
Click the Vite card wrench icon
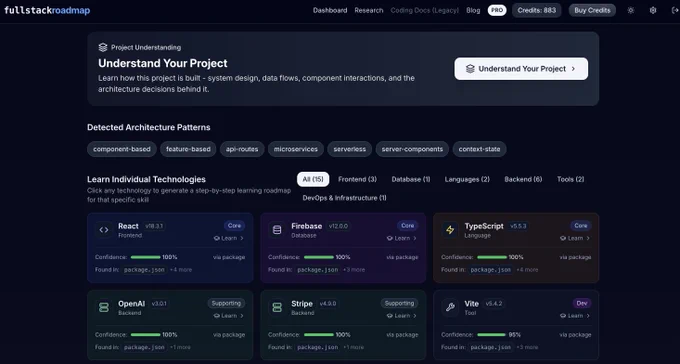450,308
